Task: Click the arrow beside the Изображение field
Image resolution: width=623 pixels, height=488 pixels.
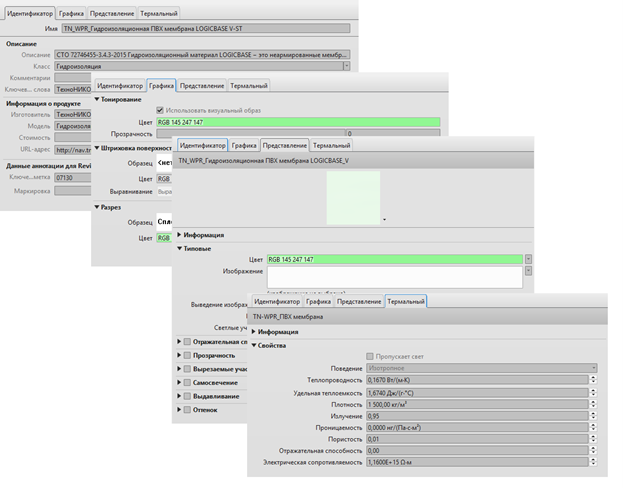Action: click(528, 272)
